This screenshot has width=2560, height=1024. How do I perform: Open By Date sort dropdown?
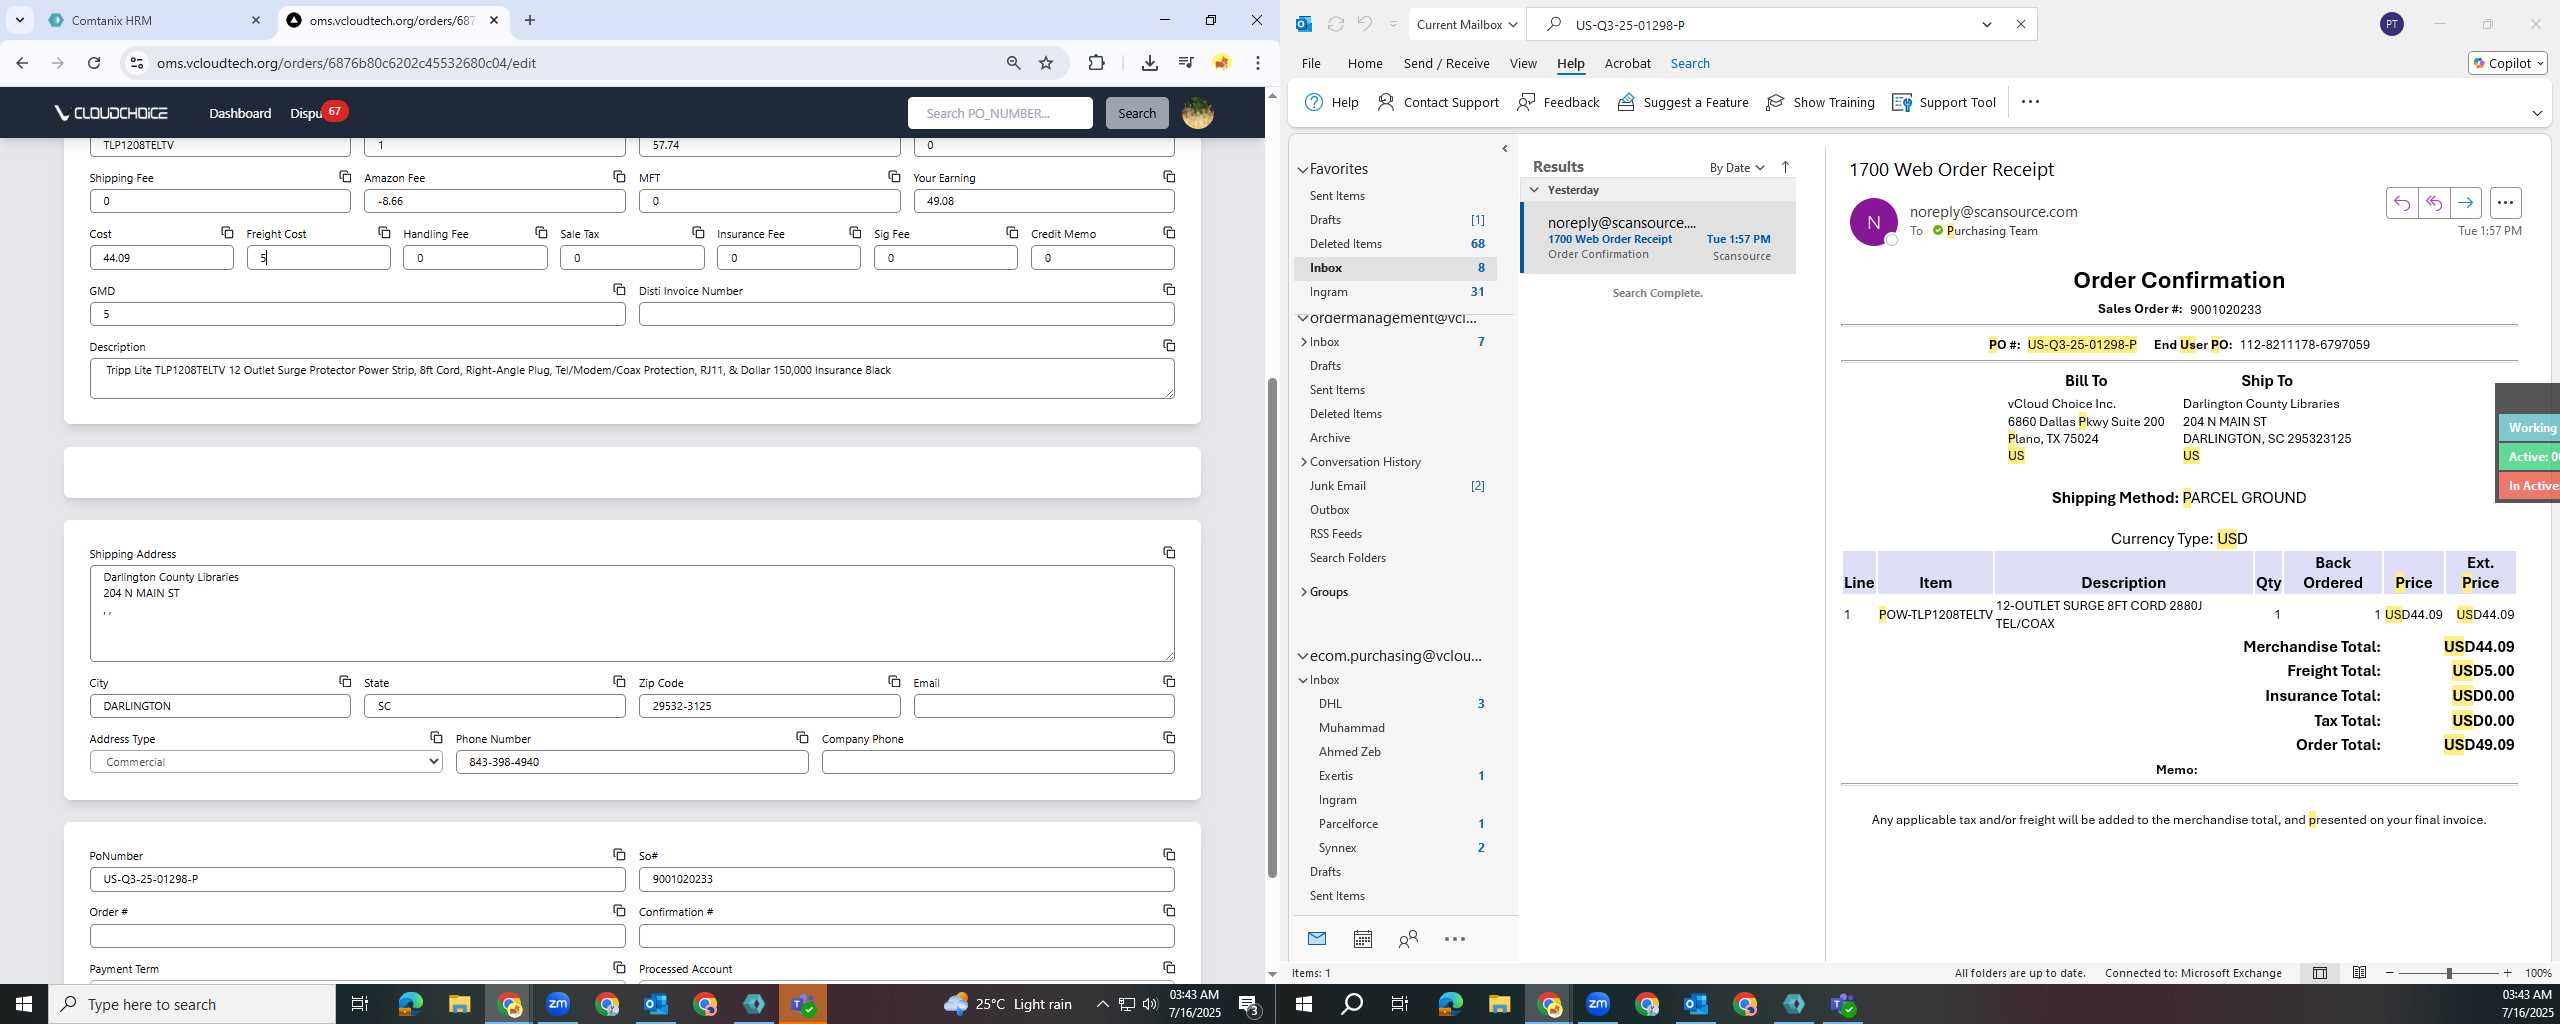pyautogui.click(x=1737, y=167)
